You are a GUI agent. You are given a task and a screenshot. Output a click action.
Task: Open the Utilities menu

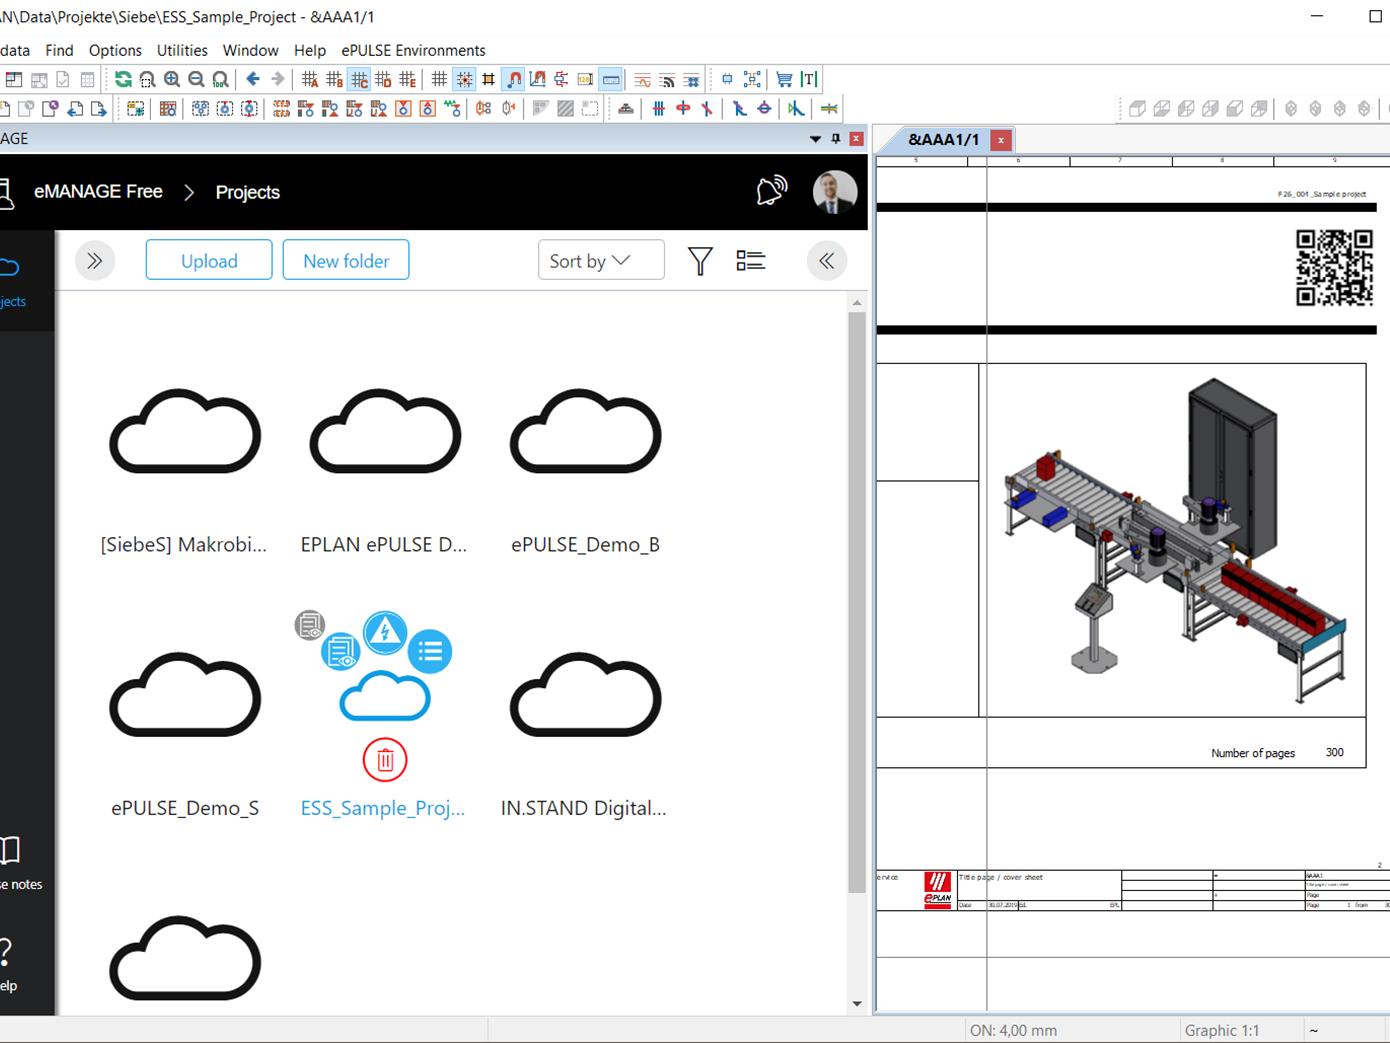coord(182,50)
